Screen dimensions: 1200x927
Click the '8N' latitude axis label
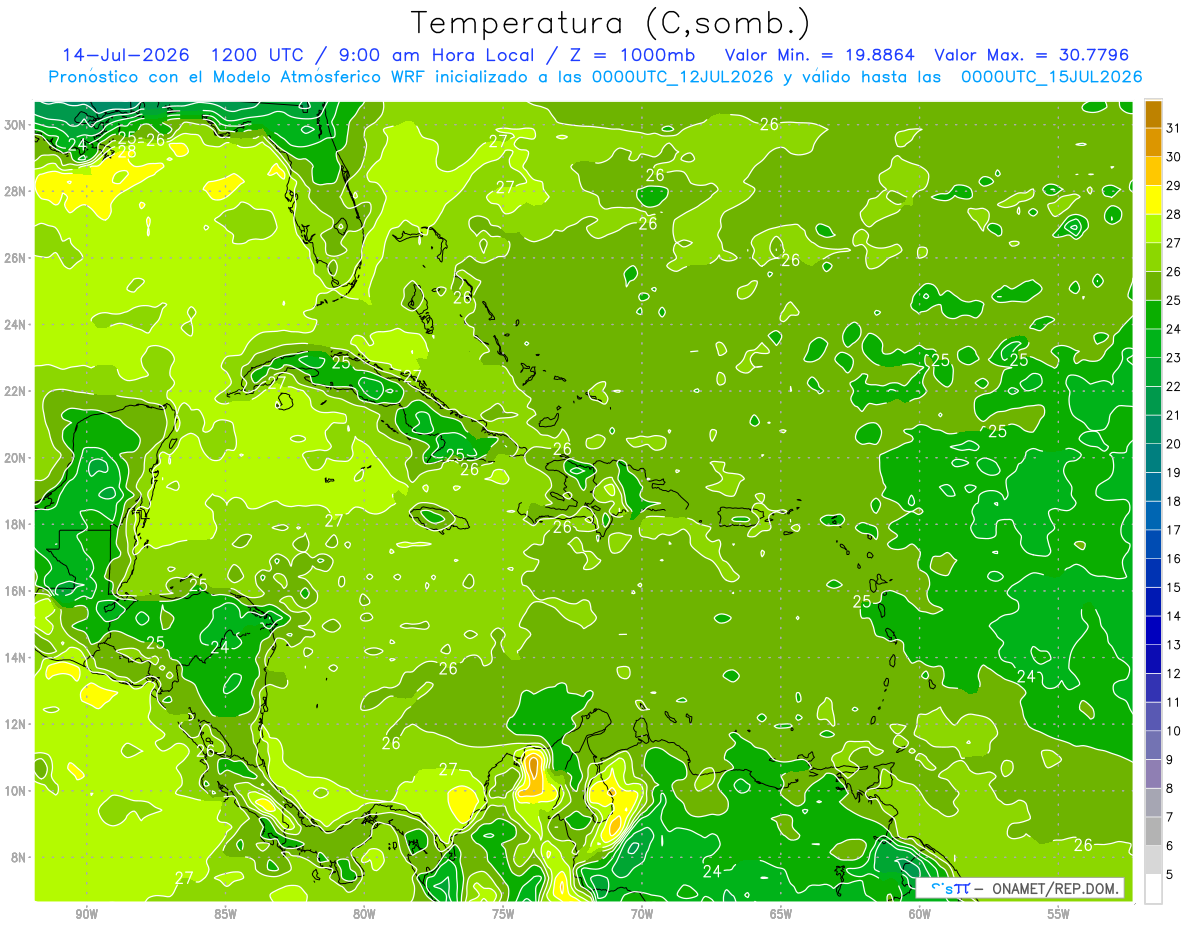(x=19, y=857)
